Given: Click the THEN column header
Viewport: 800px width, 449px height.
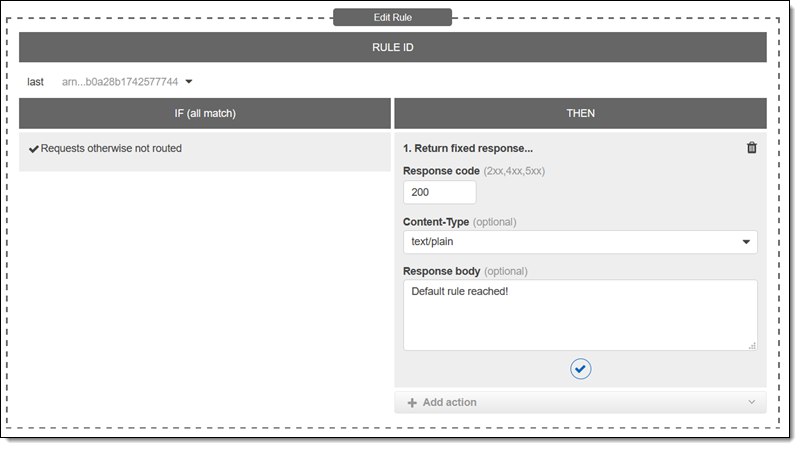Looking at the screenshot, I should pyautogui.click(x=581, y=113).
